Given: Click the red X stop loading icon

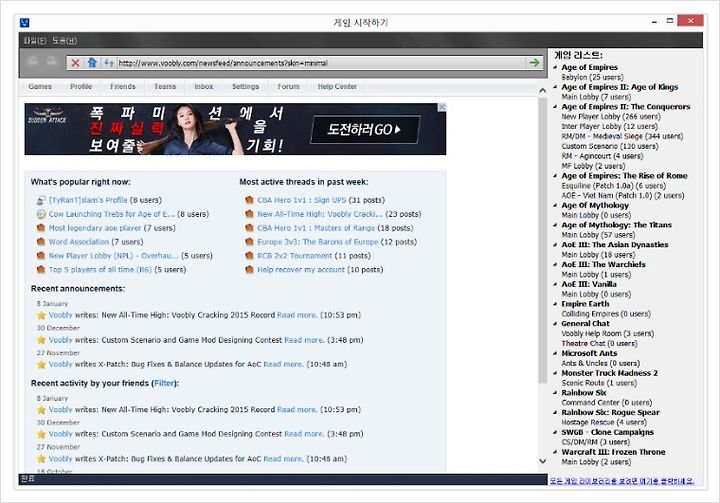Looking at the screenshot, I should pos(75,63).
